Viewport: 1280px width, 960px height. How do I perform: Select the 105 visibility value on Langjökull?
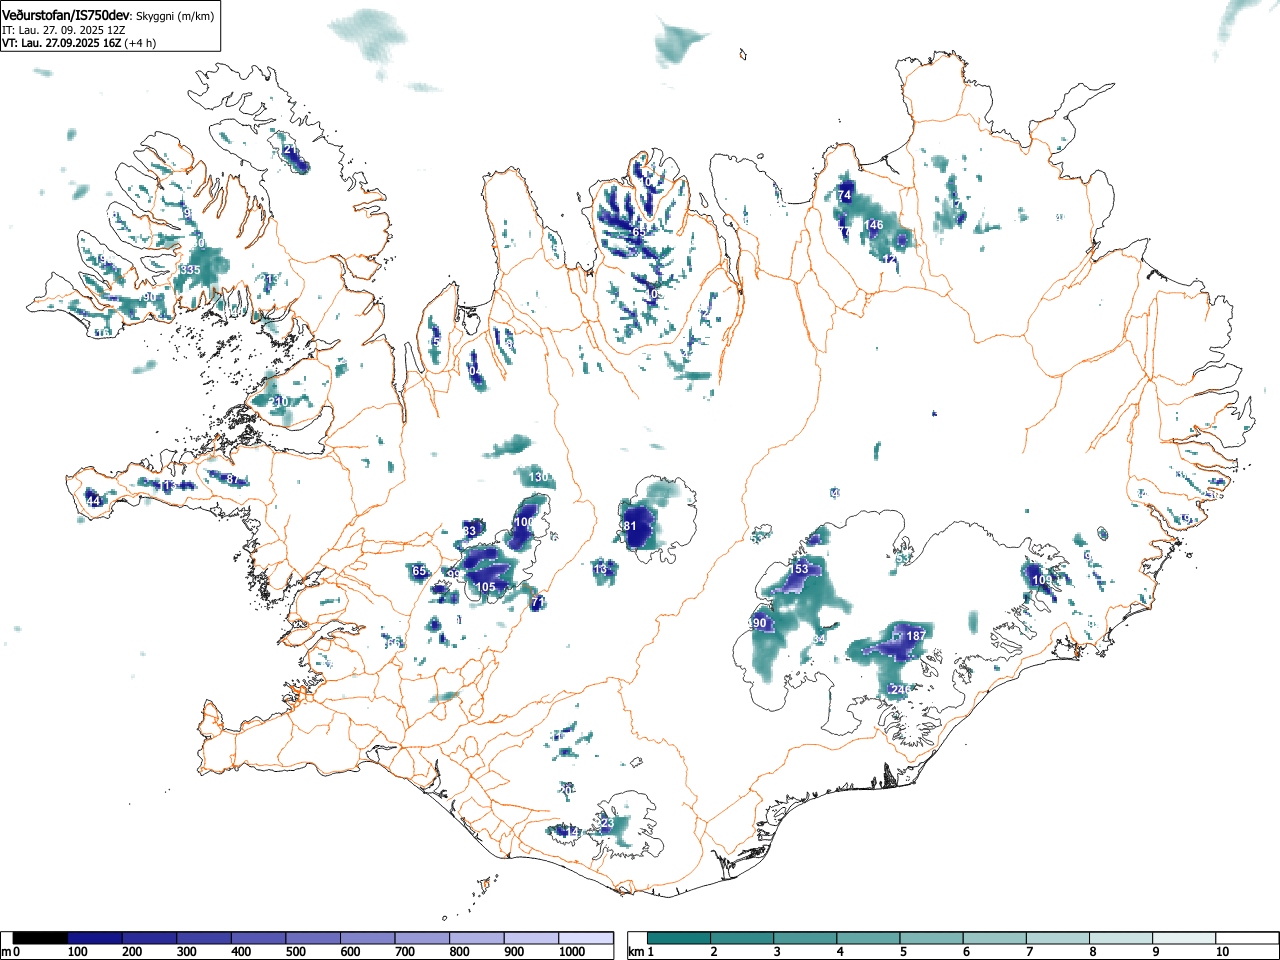(485, 587)
